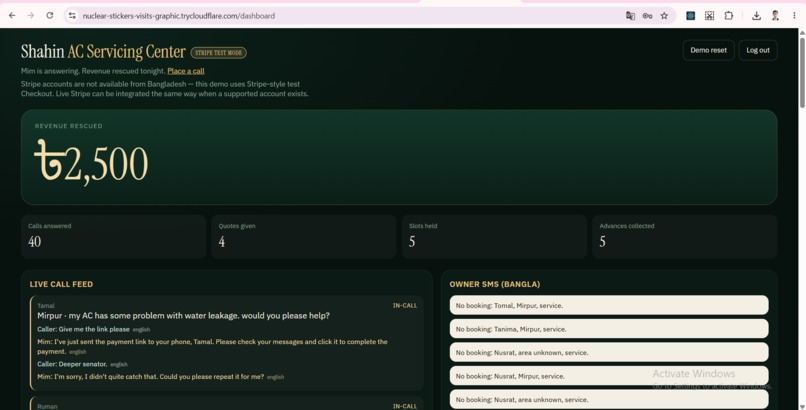Click the REVENUE RESCUED label
This screenshot has width=806, height=410.
68,126
